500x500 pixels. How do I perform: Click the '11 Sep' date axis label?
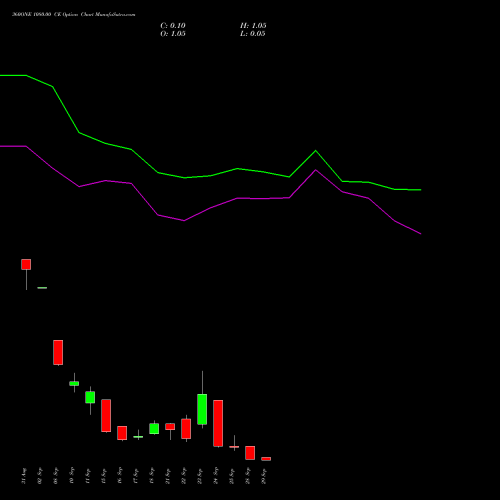click(x=88, y=476)
